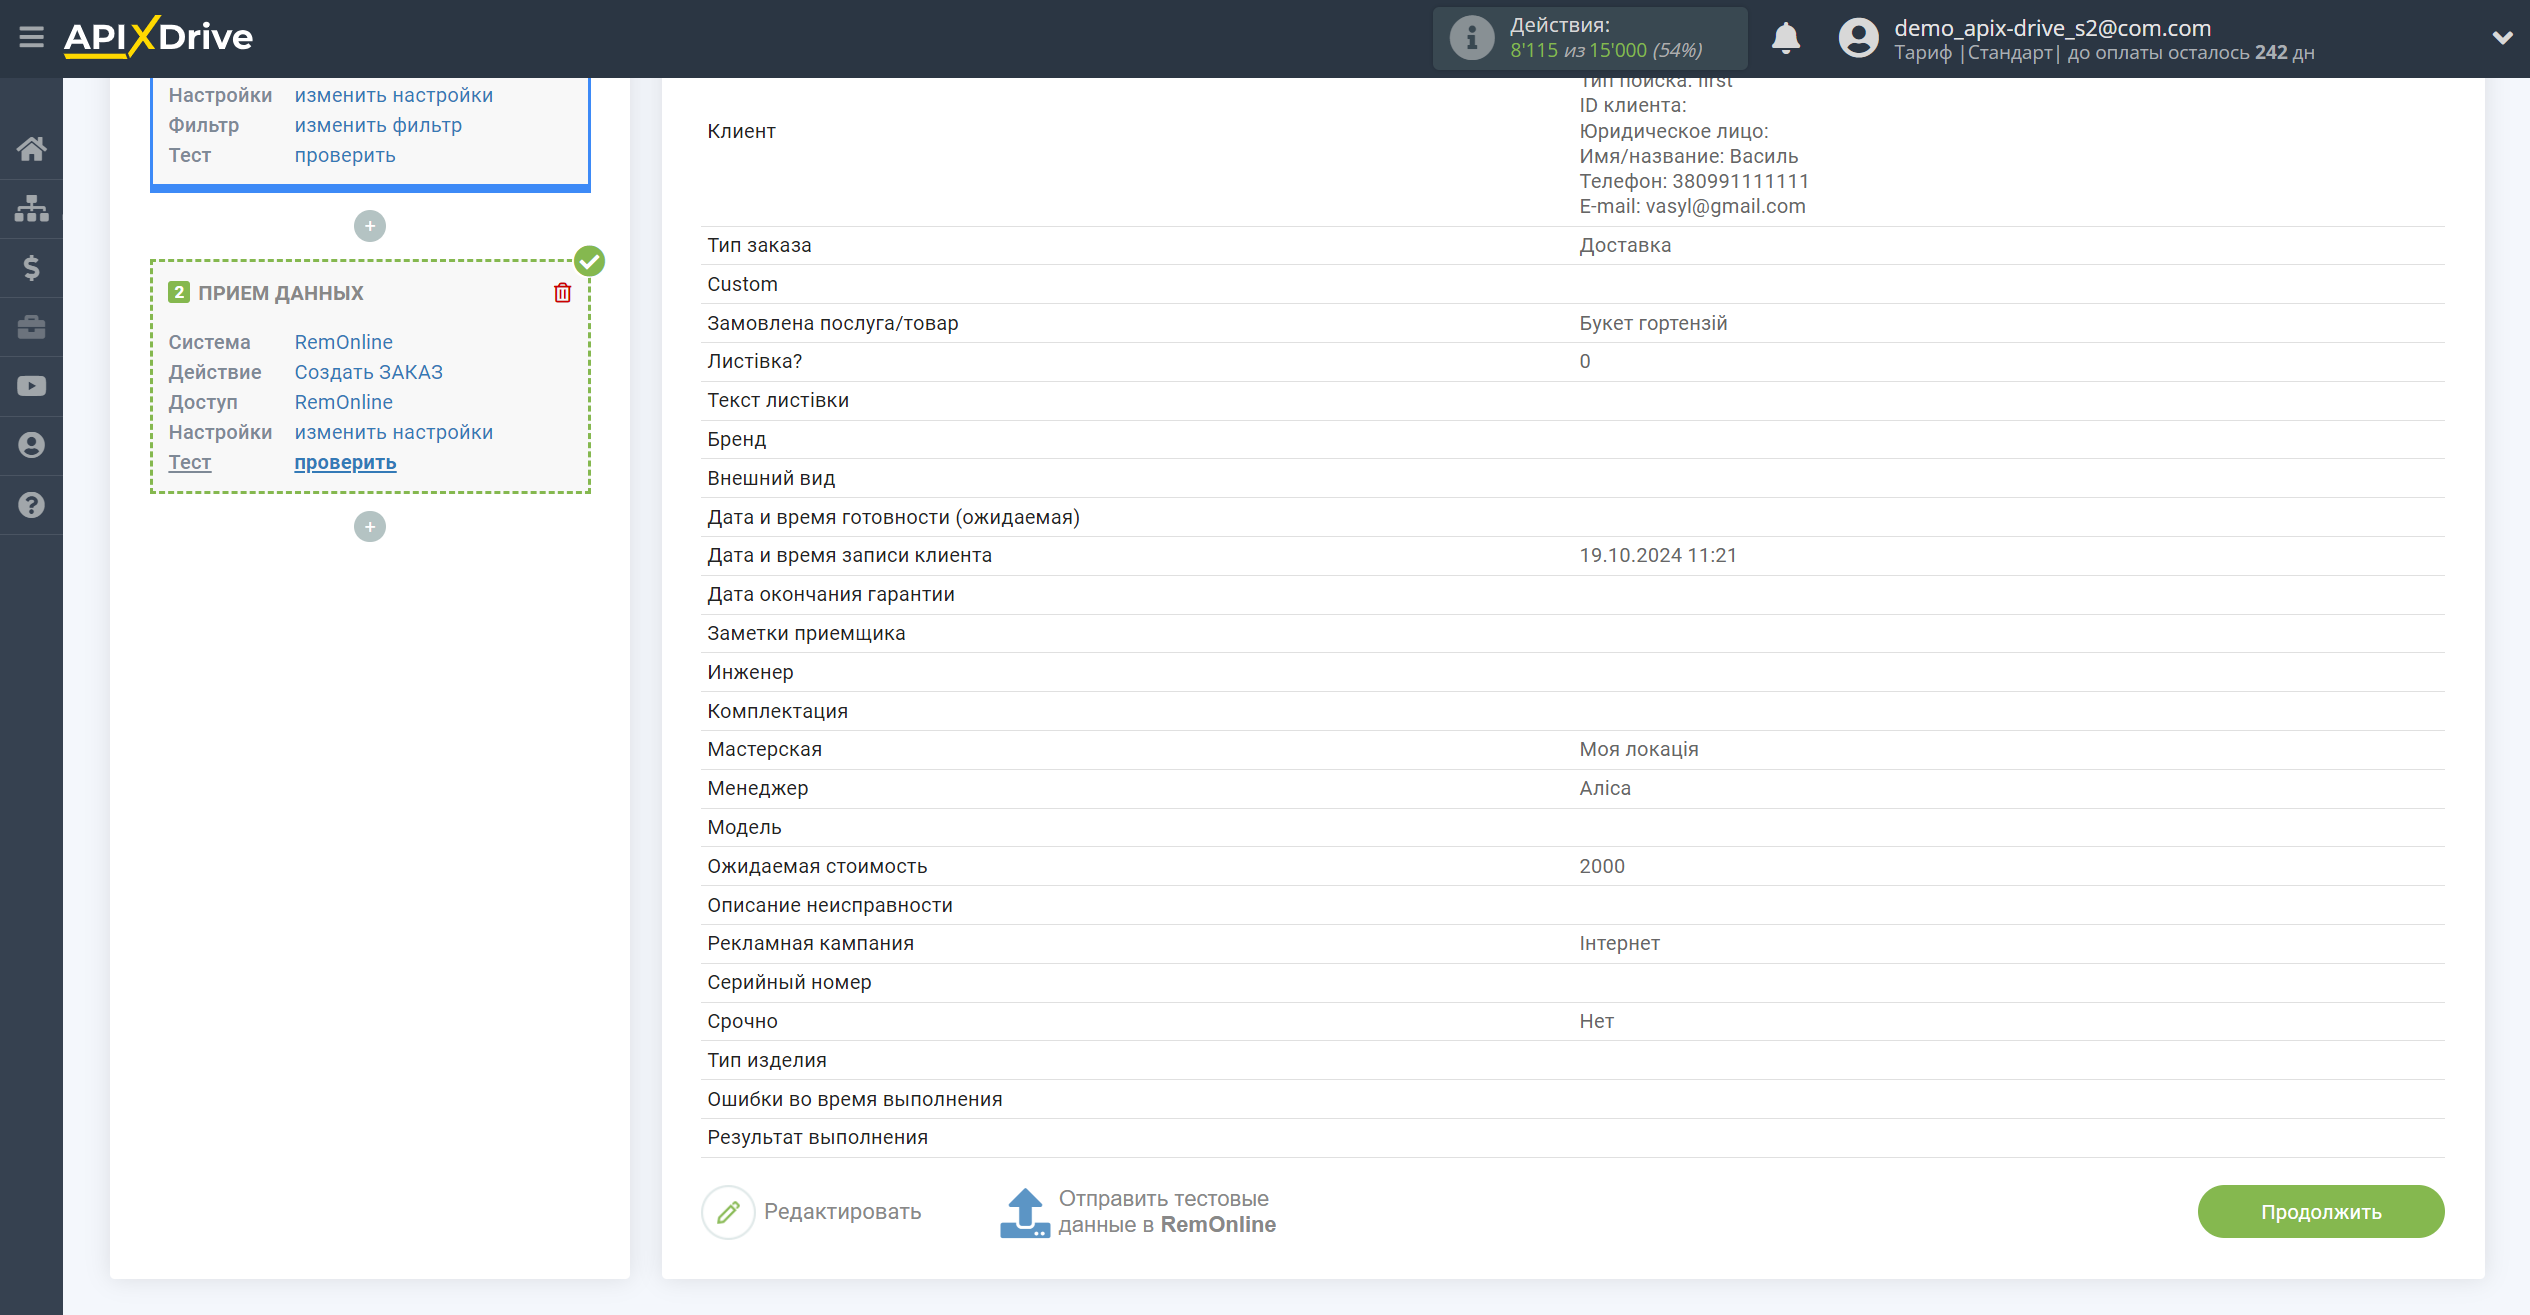Click the account email demo_apix-drive_s2@com.com
Screen dimensions: 2530x1315
pyautogui.click(x=2052, y=28)
